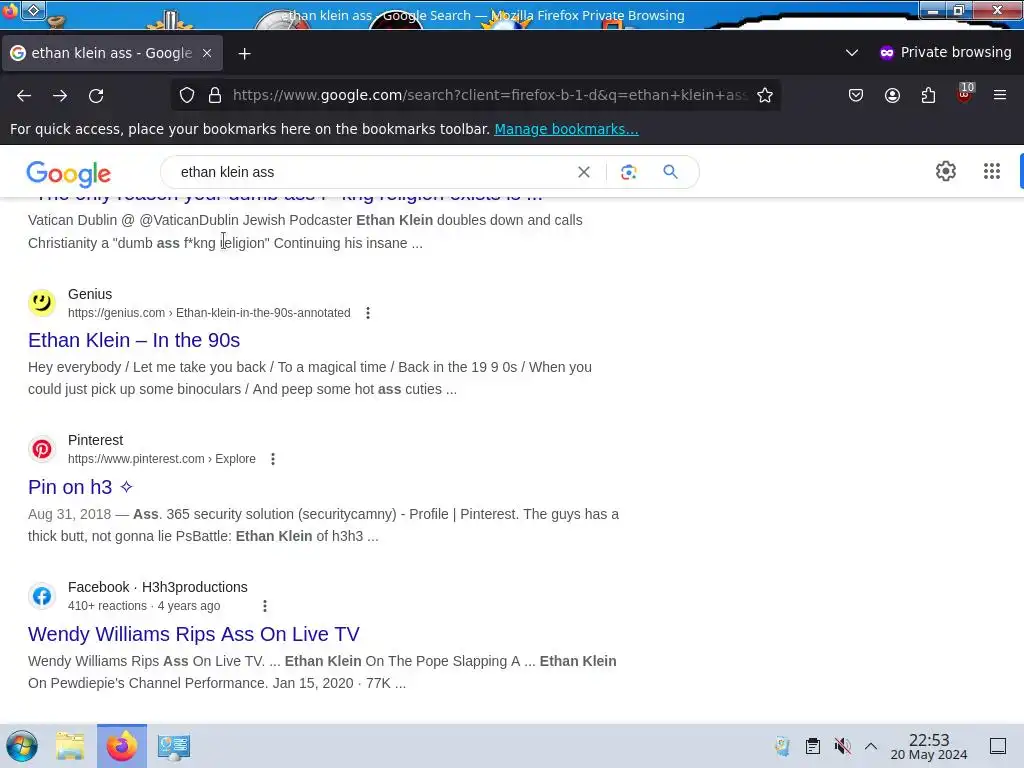Click the Google logo
Image resolution: width=1024 pixels, height=768 pixels.
(69, 174)
